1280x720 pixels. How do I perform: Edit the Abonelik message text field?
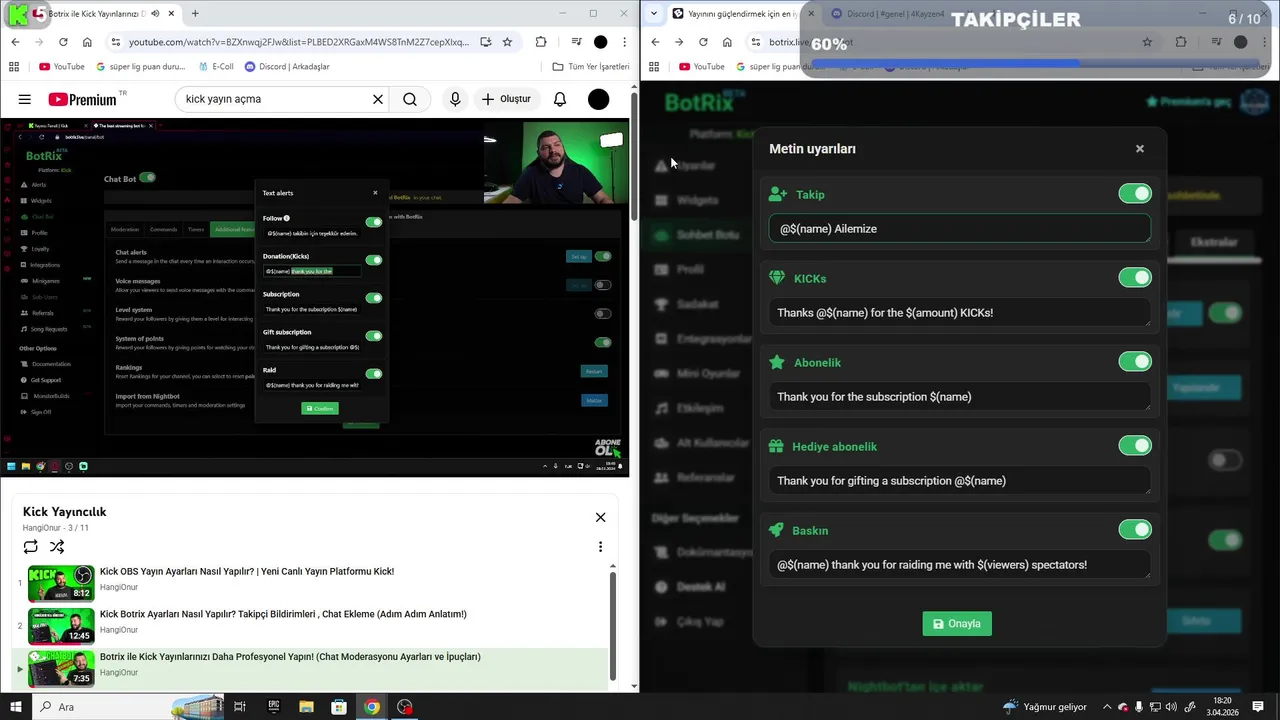click(x=959, y=397)
